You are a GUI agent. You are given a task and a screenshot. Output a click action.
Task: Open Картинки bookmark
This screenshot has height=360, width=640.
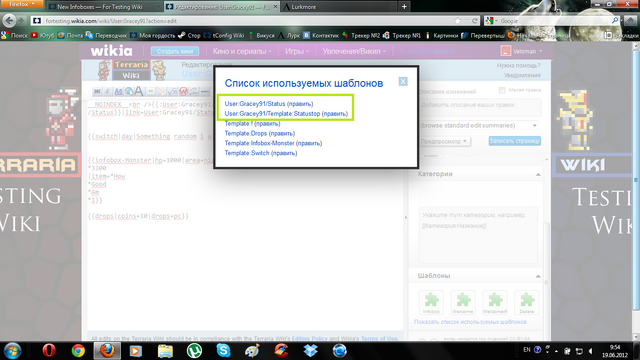tap(442, 36)
